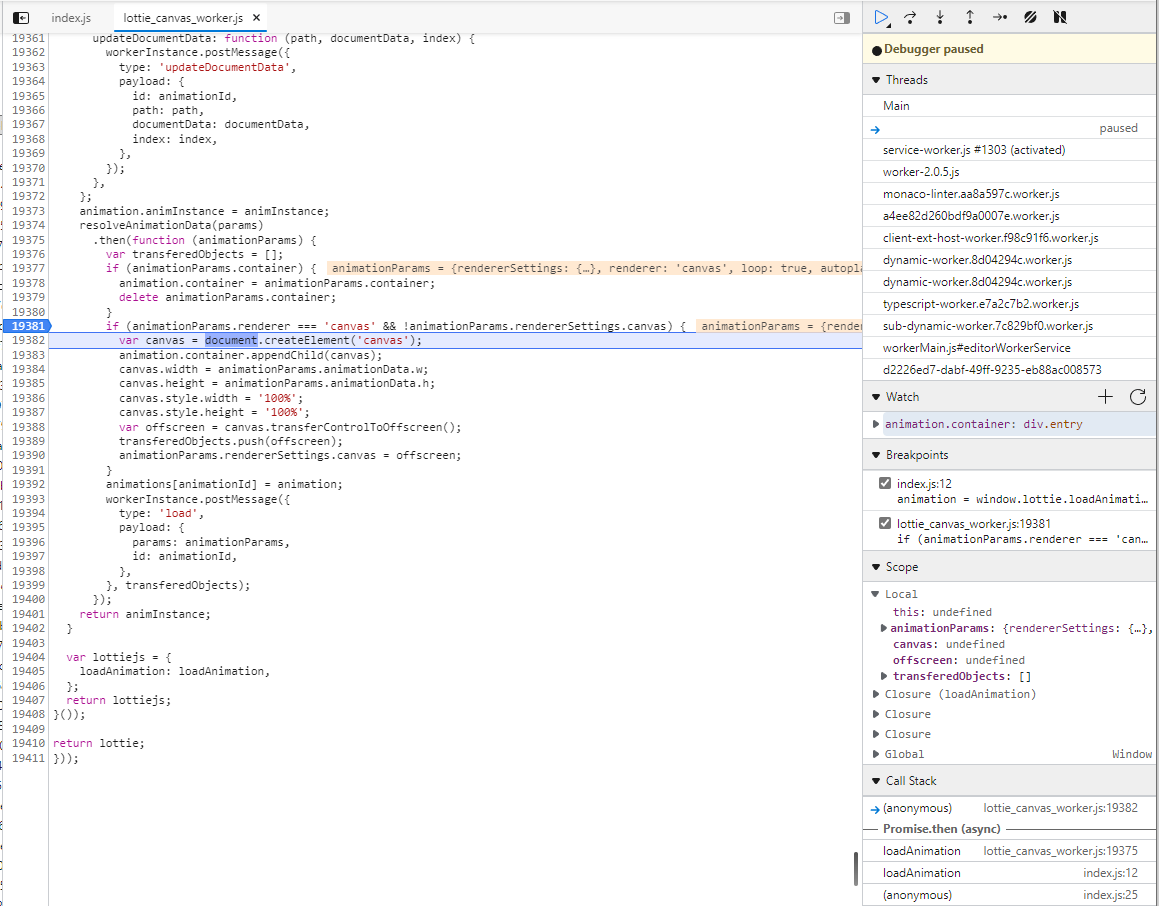This screenshot has width=1159, height=906.
Task: Step over the next function call
Action: (911, 17)
